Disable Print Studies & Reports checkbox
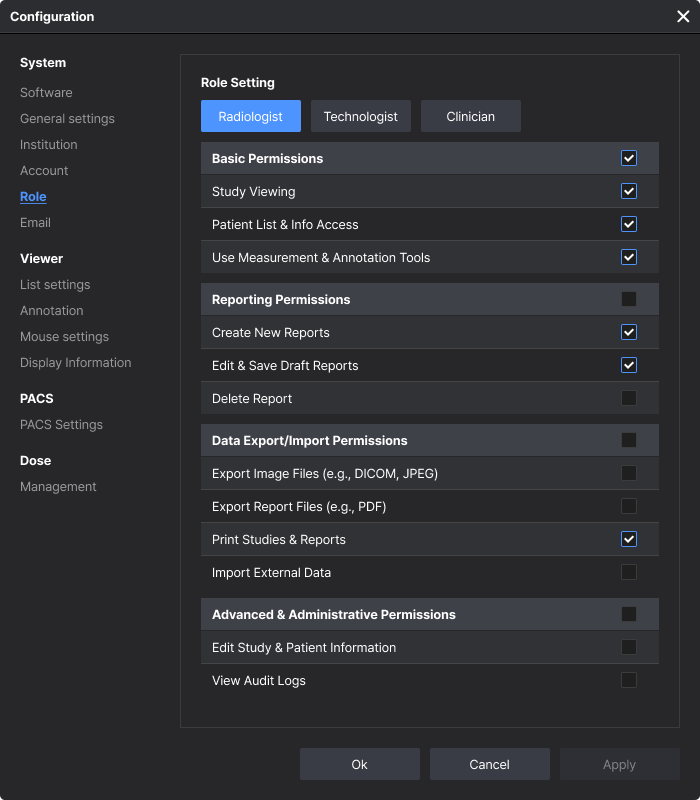The image size is (700, 800). pos(629,539)
